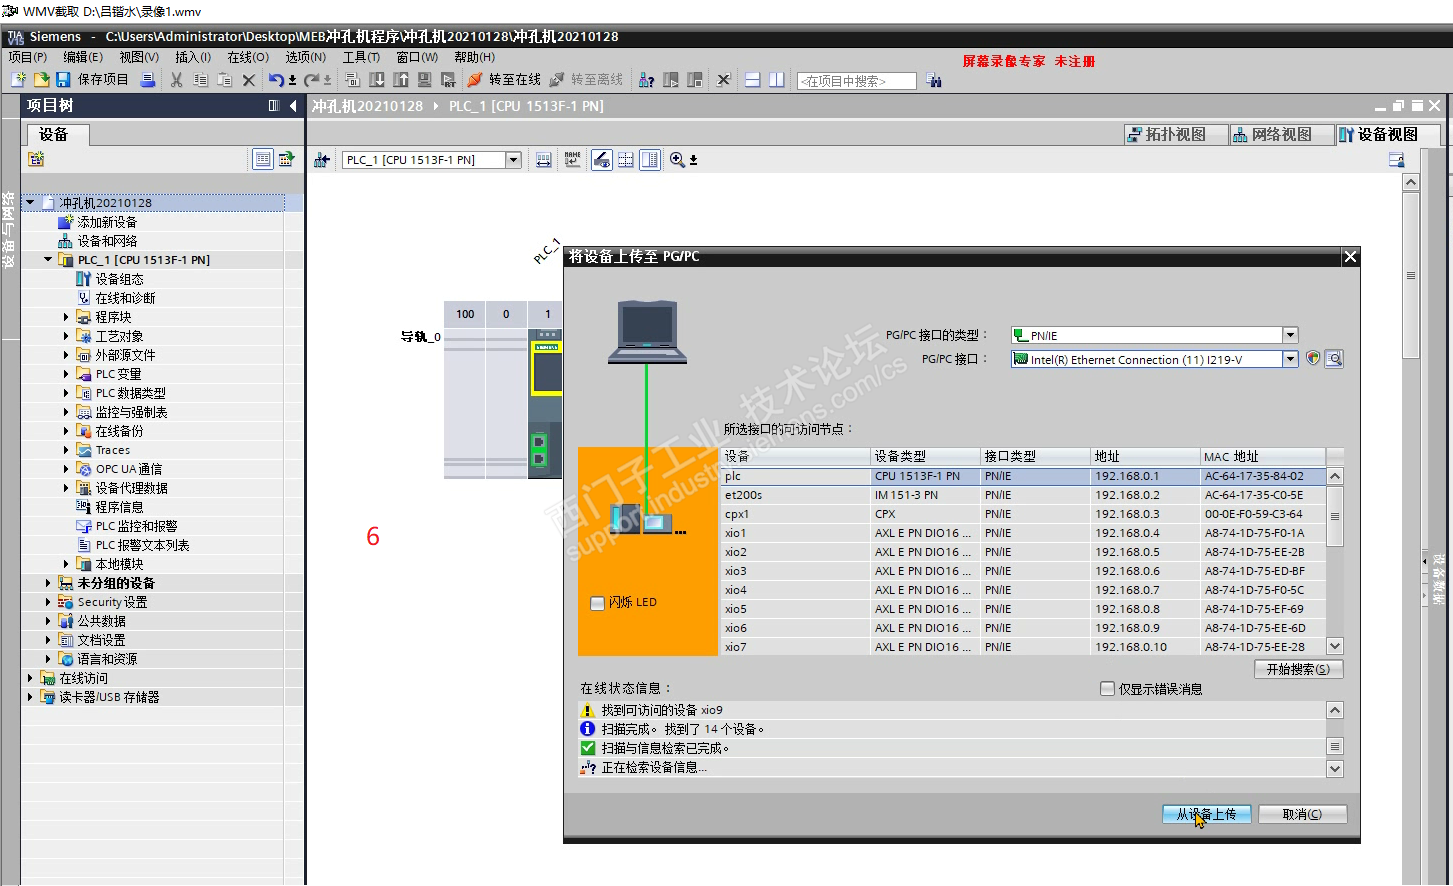Click the Split editor vertically icon

777,80
